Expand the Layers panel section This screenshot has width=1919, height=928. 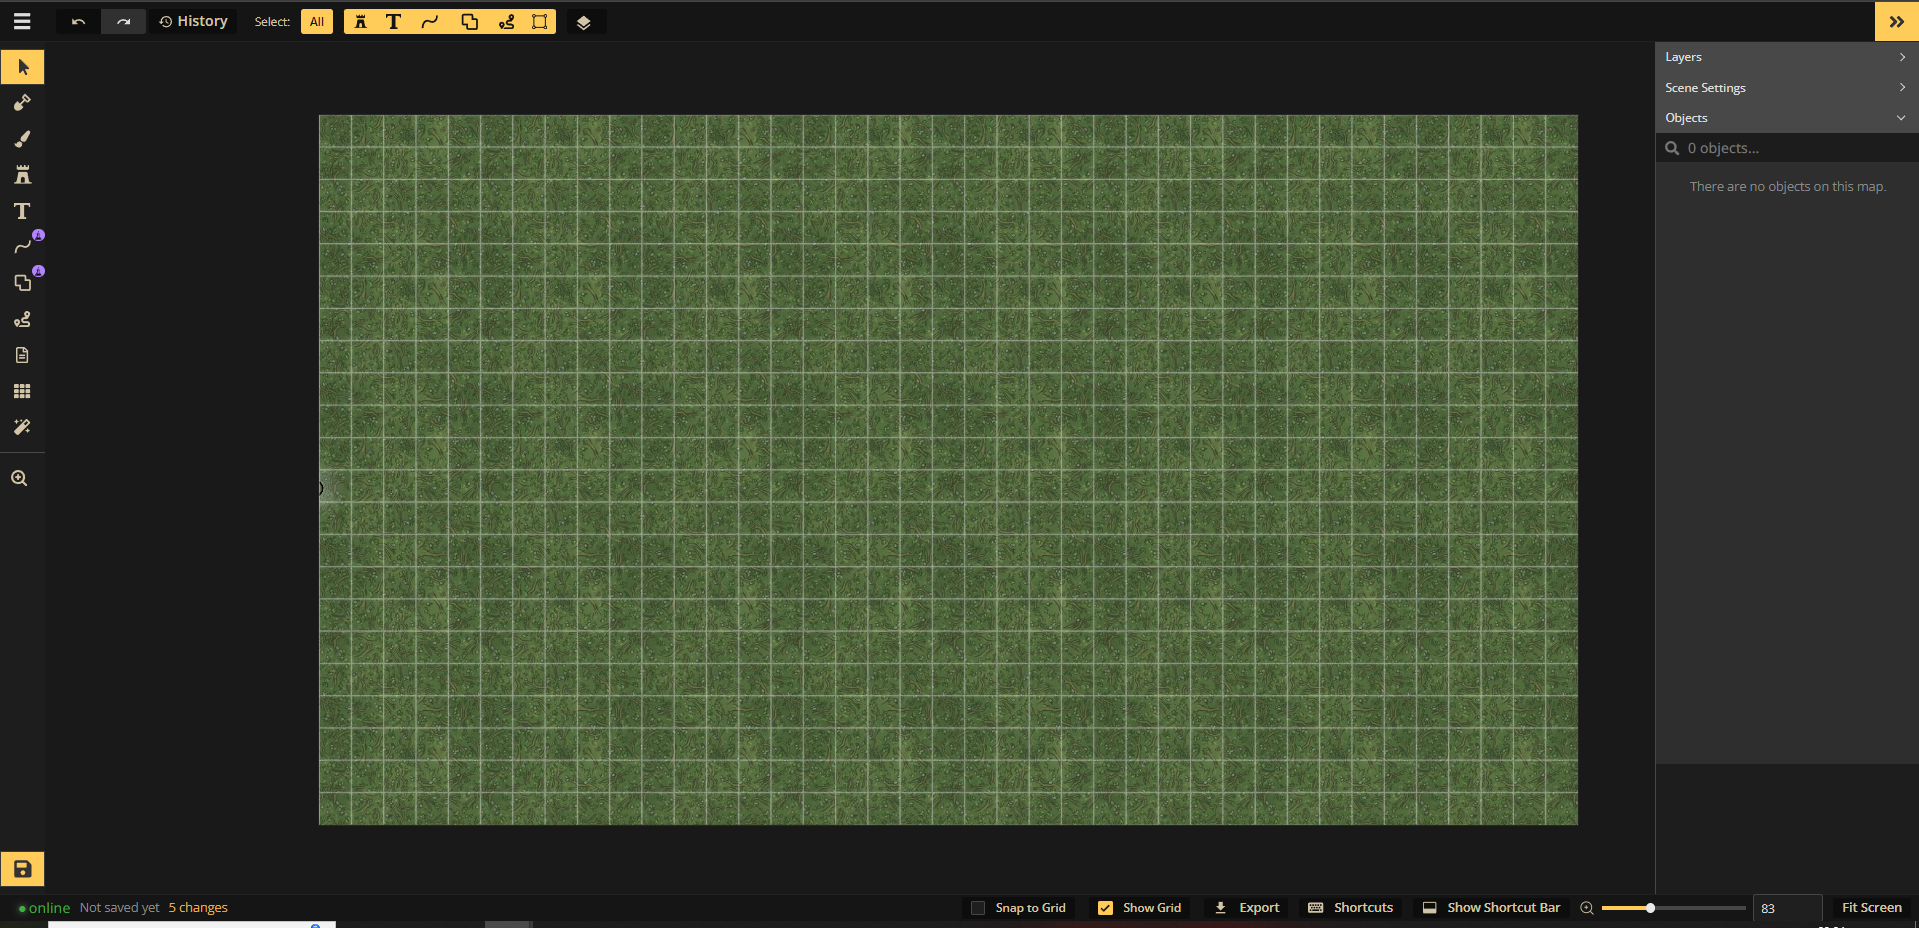click(x=1785, y=57)
